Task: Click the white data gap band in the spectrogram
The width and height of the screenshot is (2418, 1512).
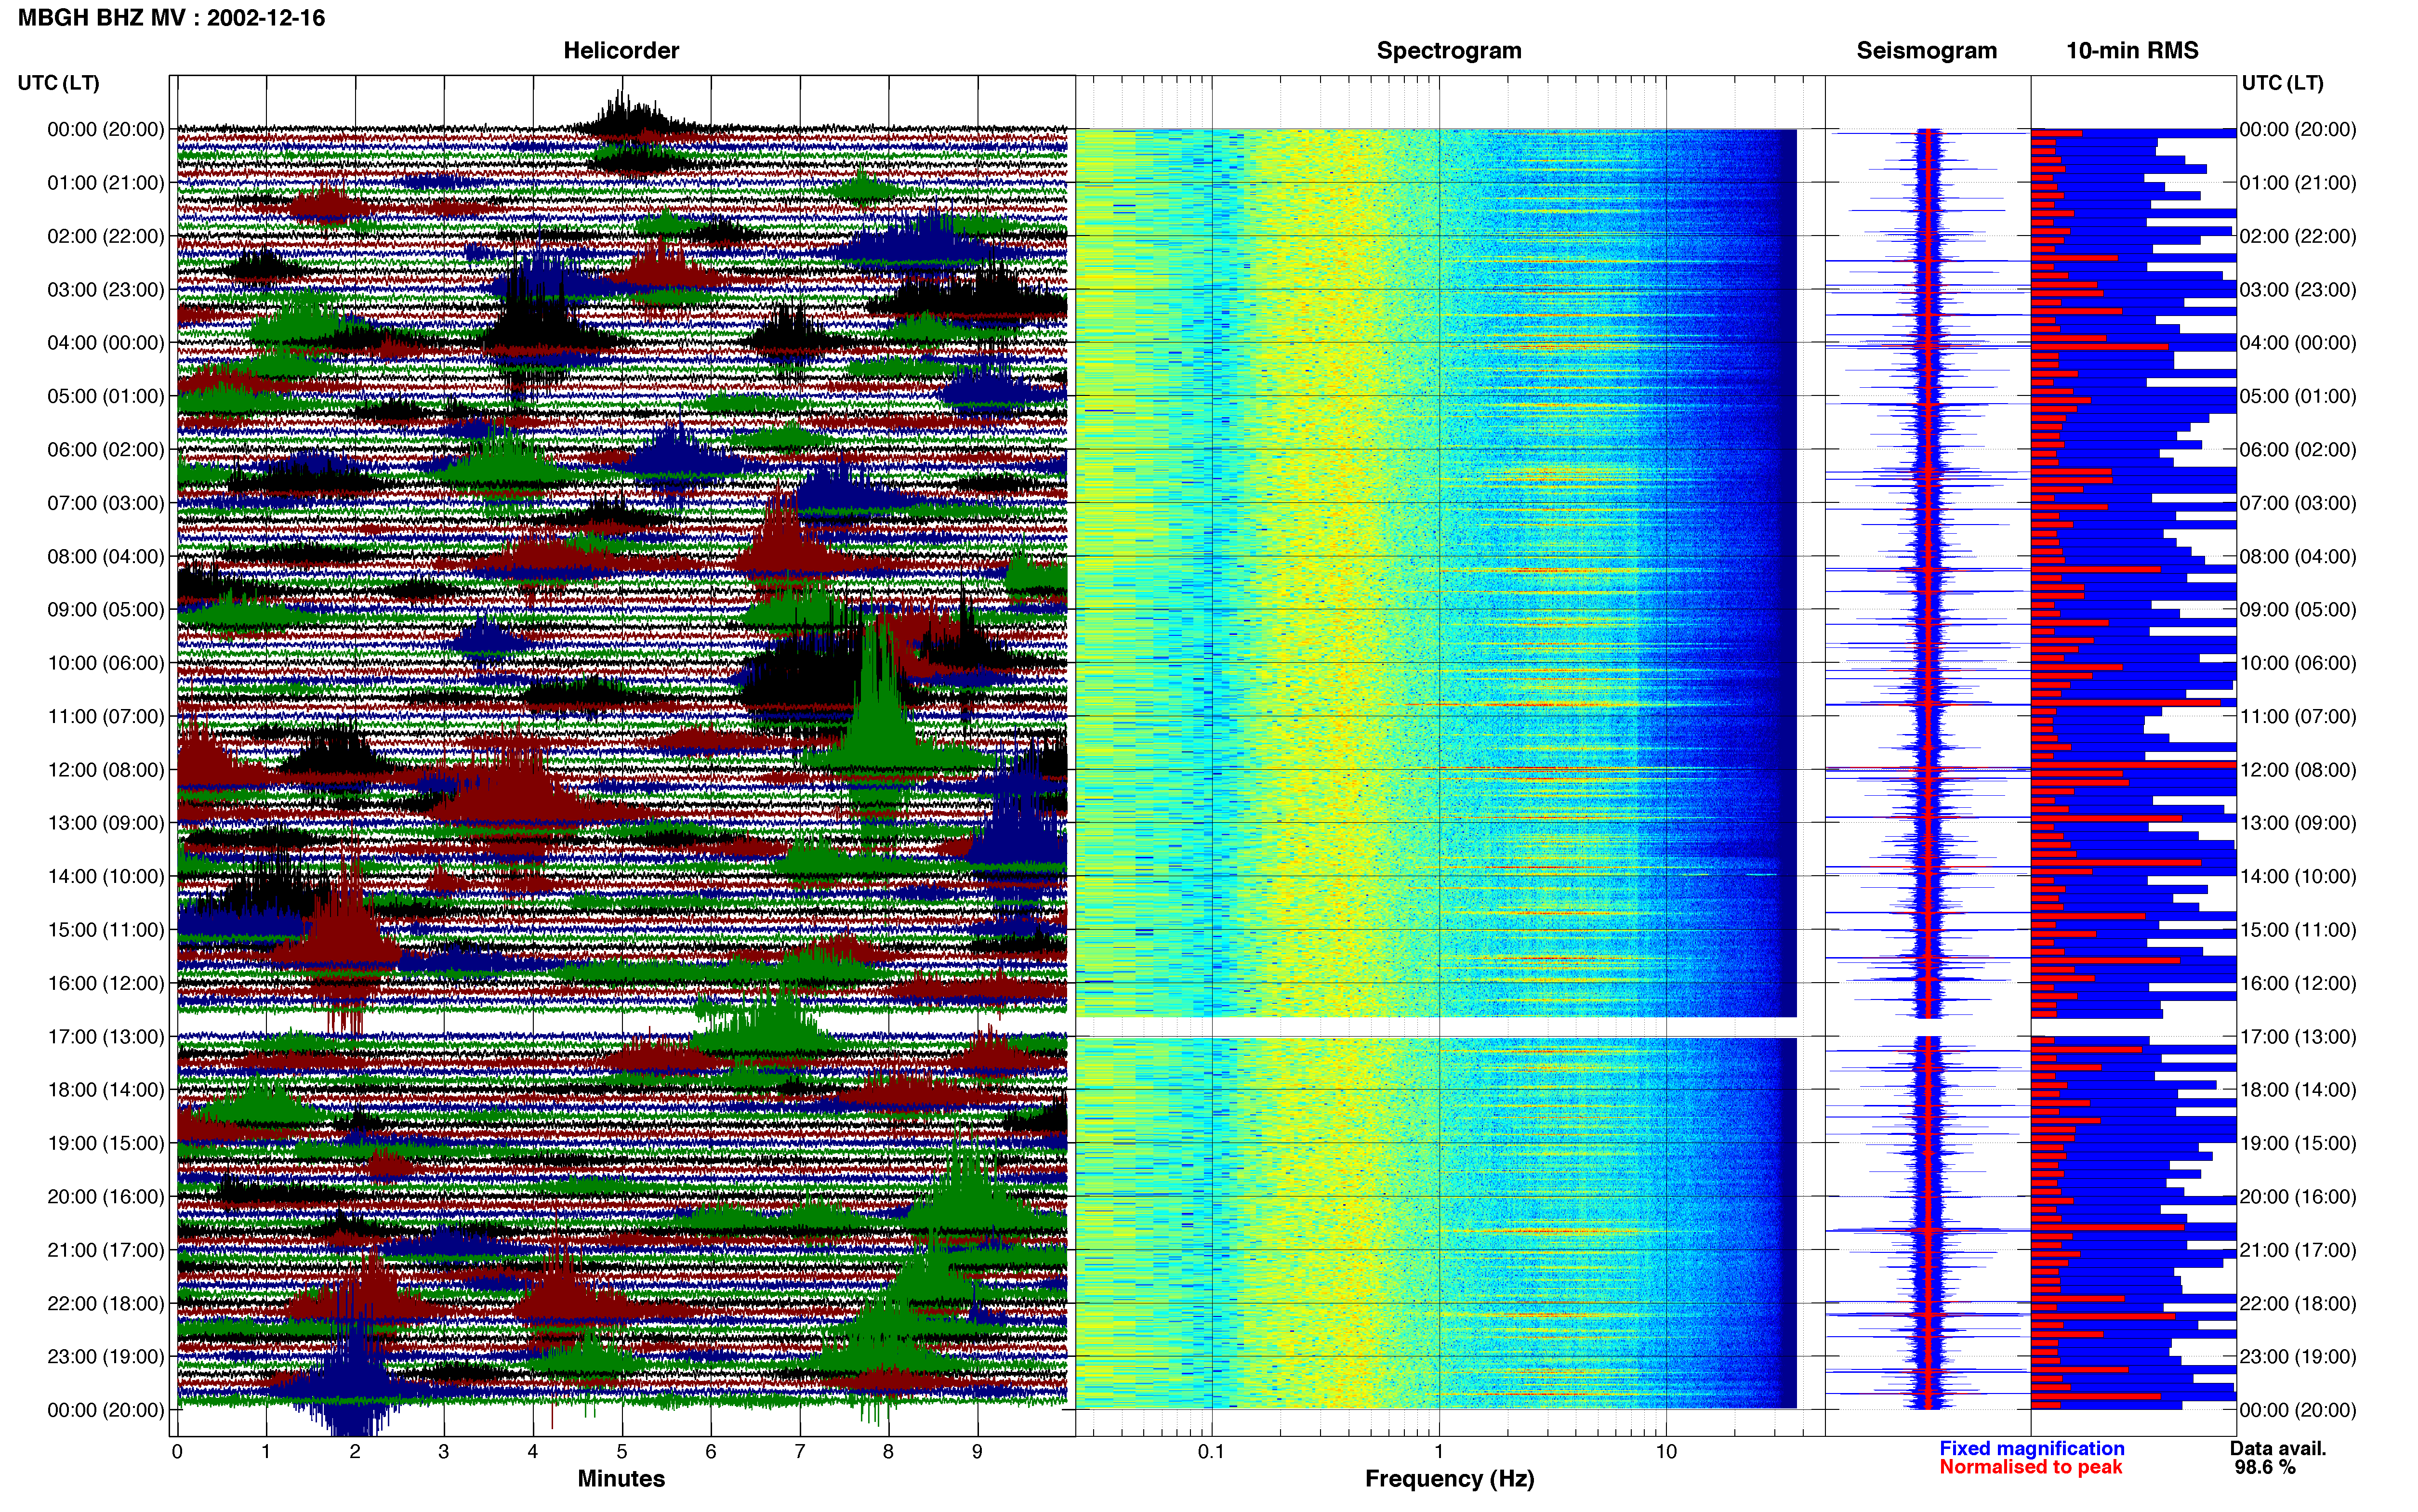Action: coord(1436,1028)
